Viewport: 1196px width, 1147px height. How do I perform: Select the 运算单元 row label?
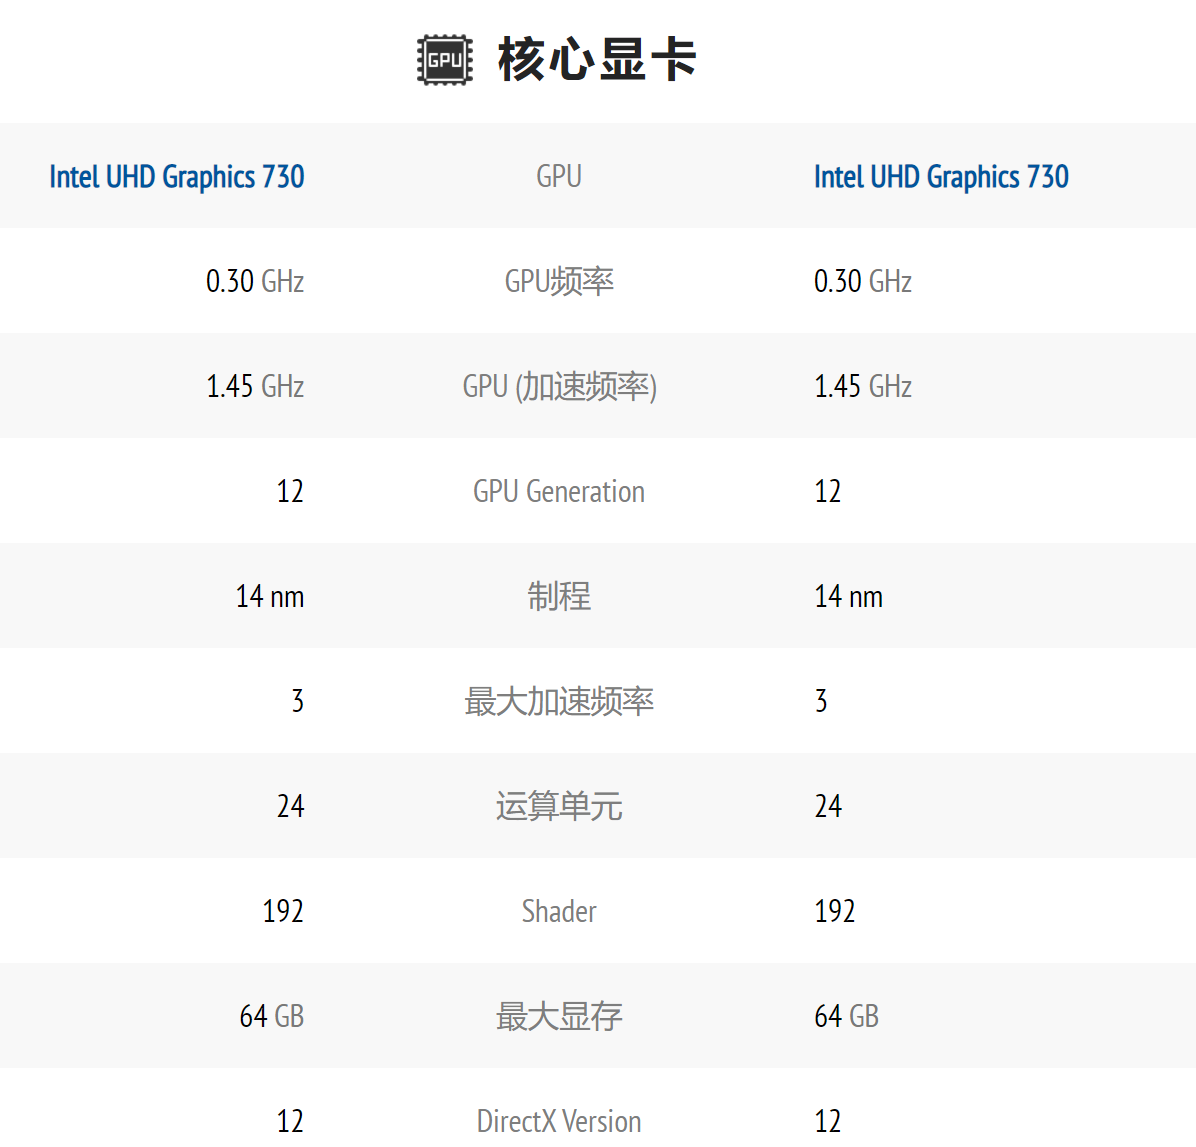pyautogui.click(x=559, y=807)
